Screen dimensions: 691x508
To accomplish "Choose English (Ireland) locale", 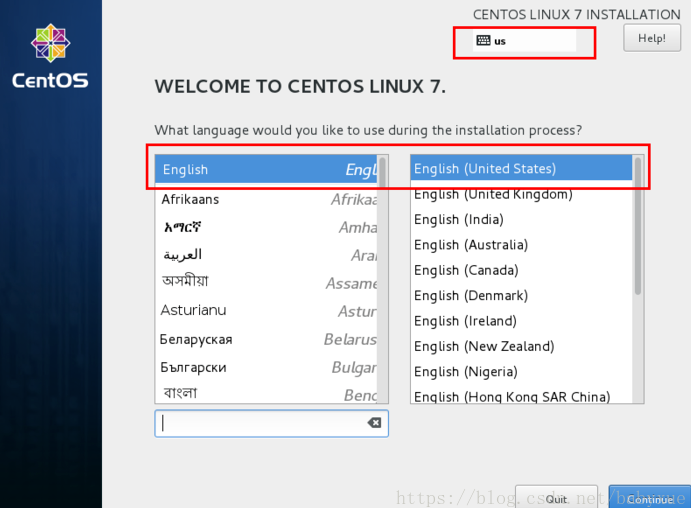I will [x=521, y=321].
